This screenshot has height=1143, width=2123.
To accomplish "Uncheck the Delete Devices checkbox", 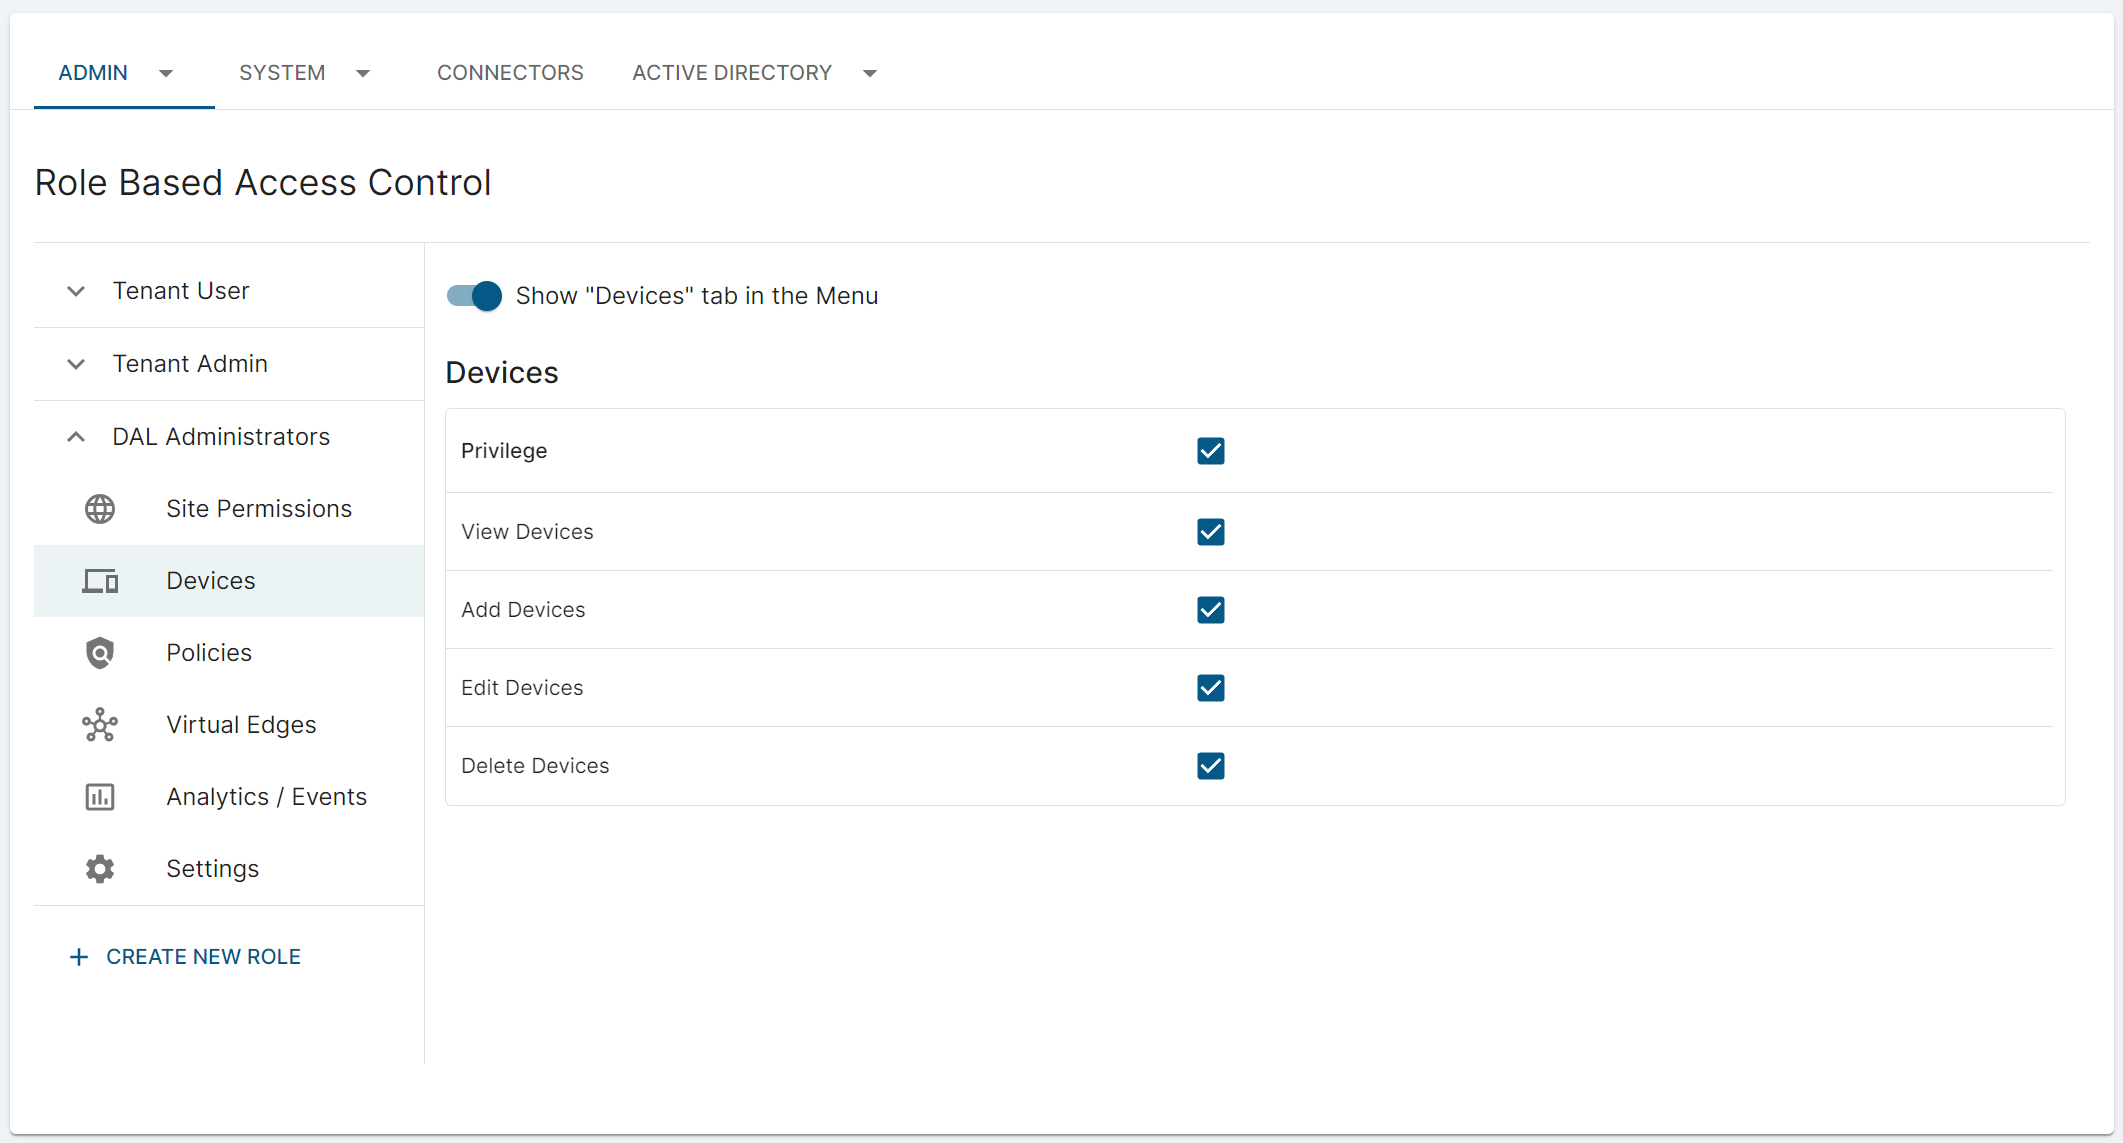I will click(x=1210, y=766).
